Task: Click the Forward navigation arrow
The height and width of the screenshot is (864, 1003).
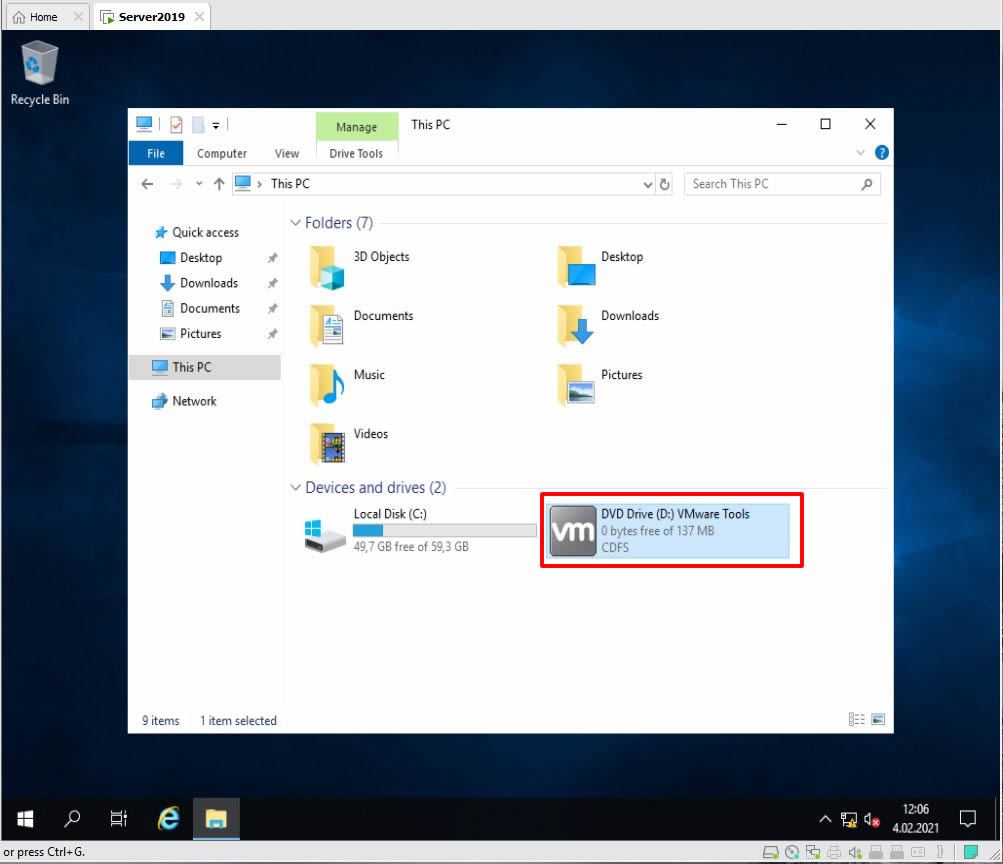Action: coord(176,184)
